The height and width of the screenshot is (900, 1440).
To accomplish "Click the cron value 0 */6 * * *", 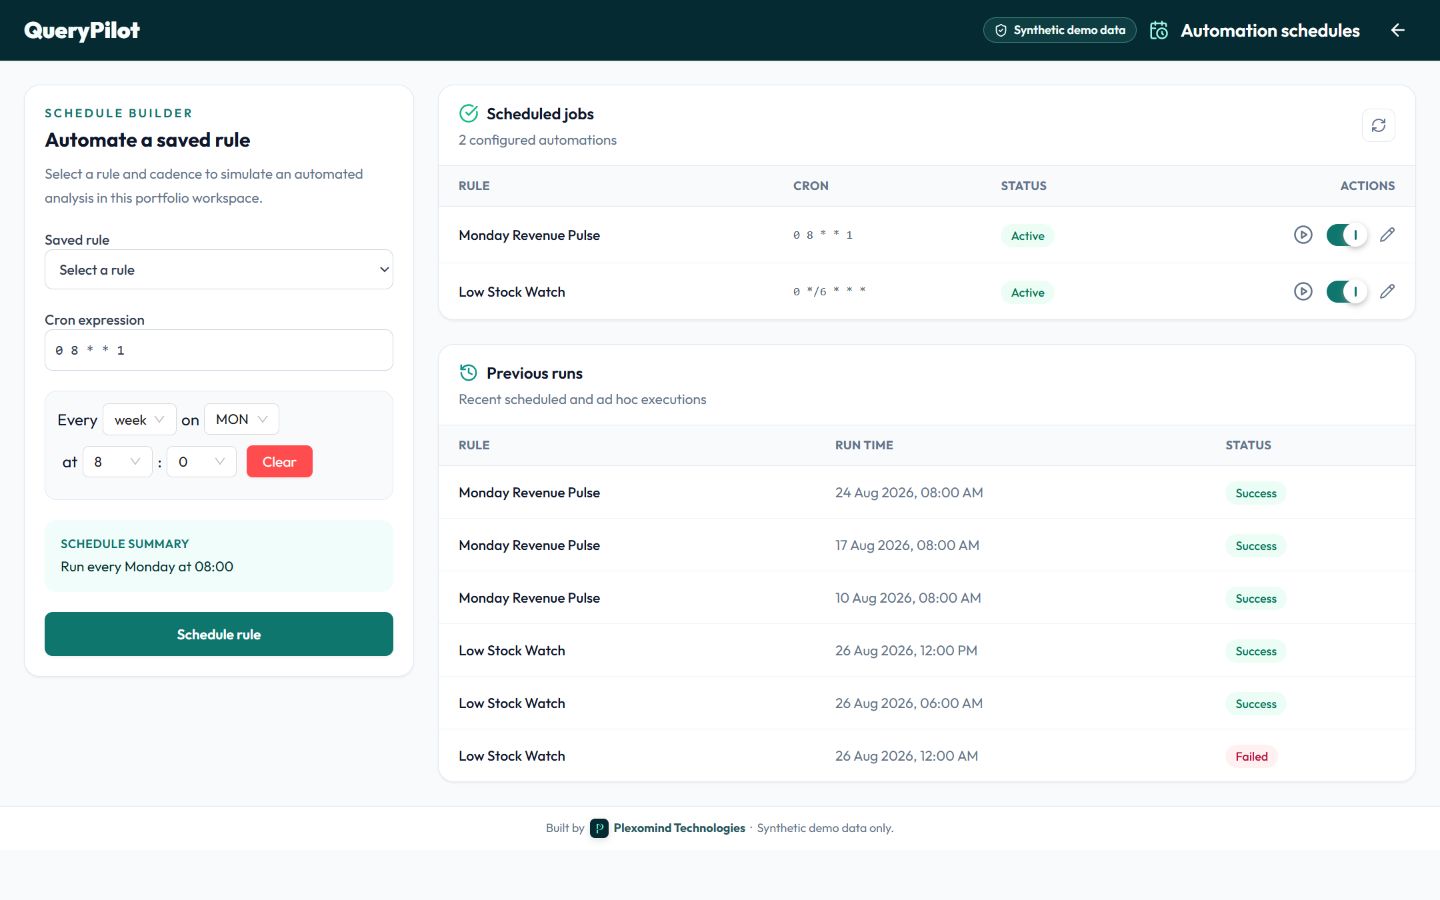I will (x=830, y=292).
